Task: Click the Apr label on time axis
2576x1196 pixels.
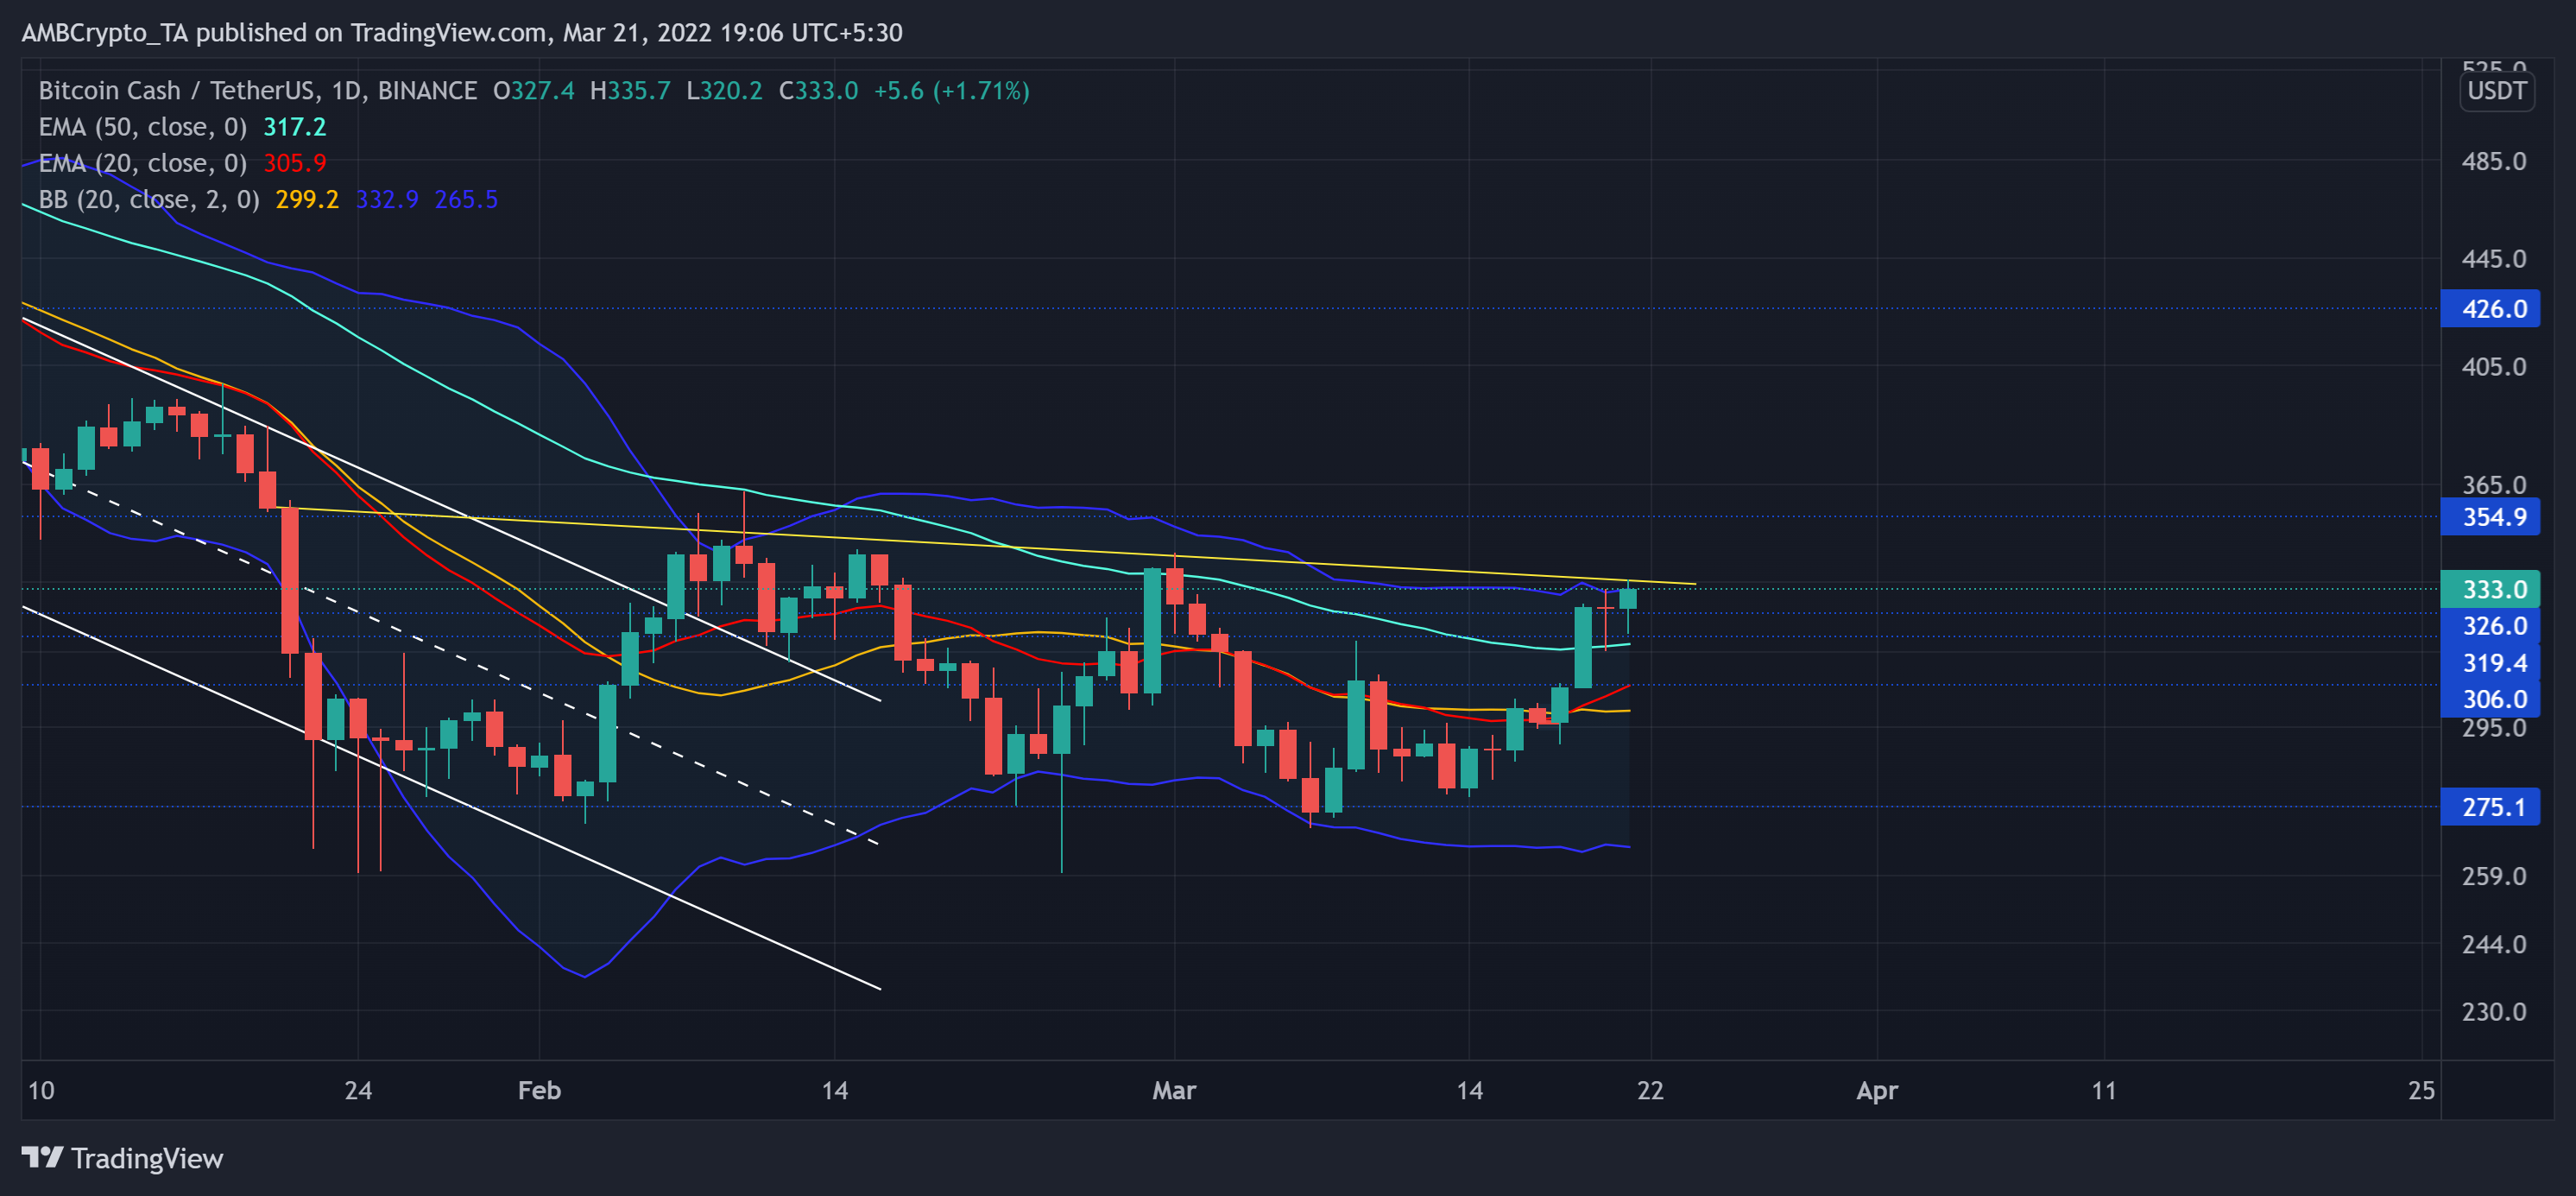Action: [1876, 1090]
